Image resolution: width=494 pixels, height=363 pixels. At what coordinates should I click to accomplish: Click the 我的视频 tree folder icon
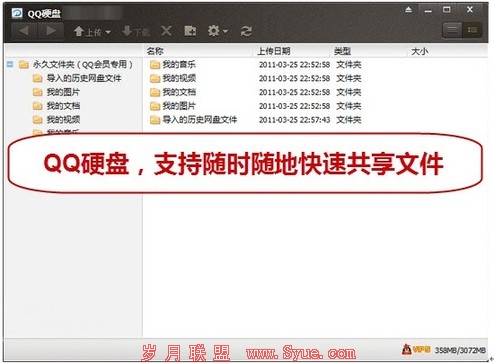(x=38, y=120)
